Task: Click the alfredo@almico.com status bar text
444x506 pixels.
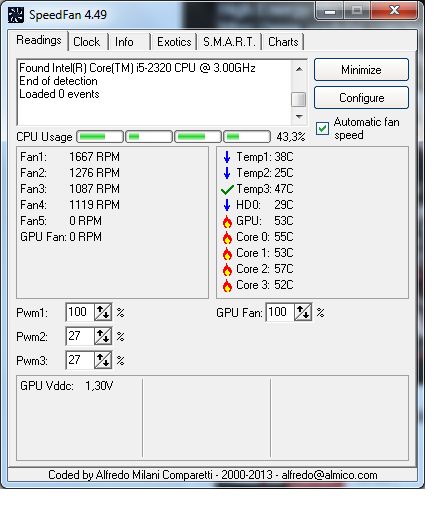Action: tap(330, 475)
